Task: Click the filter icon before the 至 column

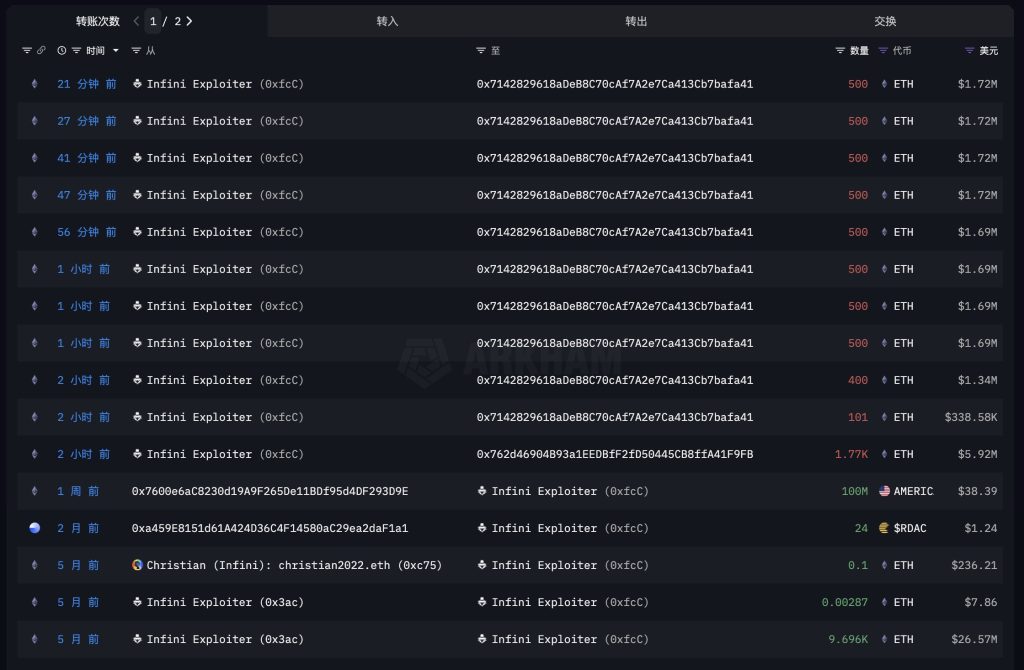Action: pos(481,50)
